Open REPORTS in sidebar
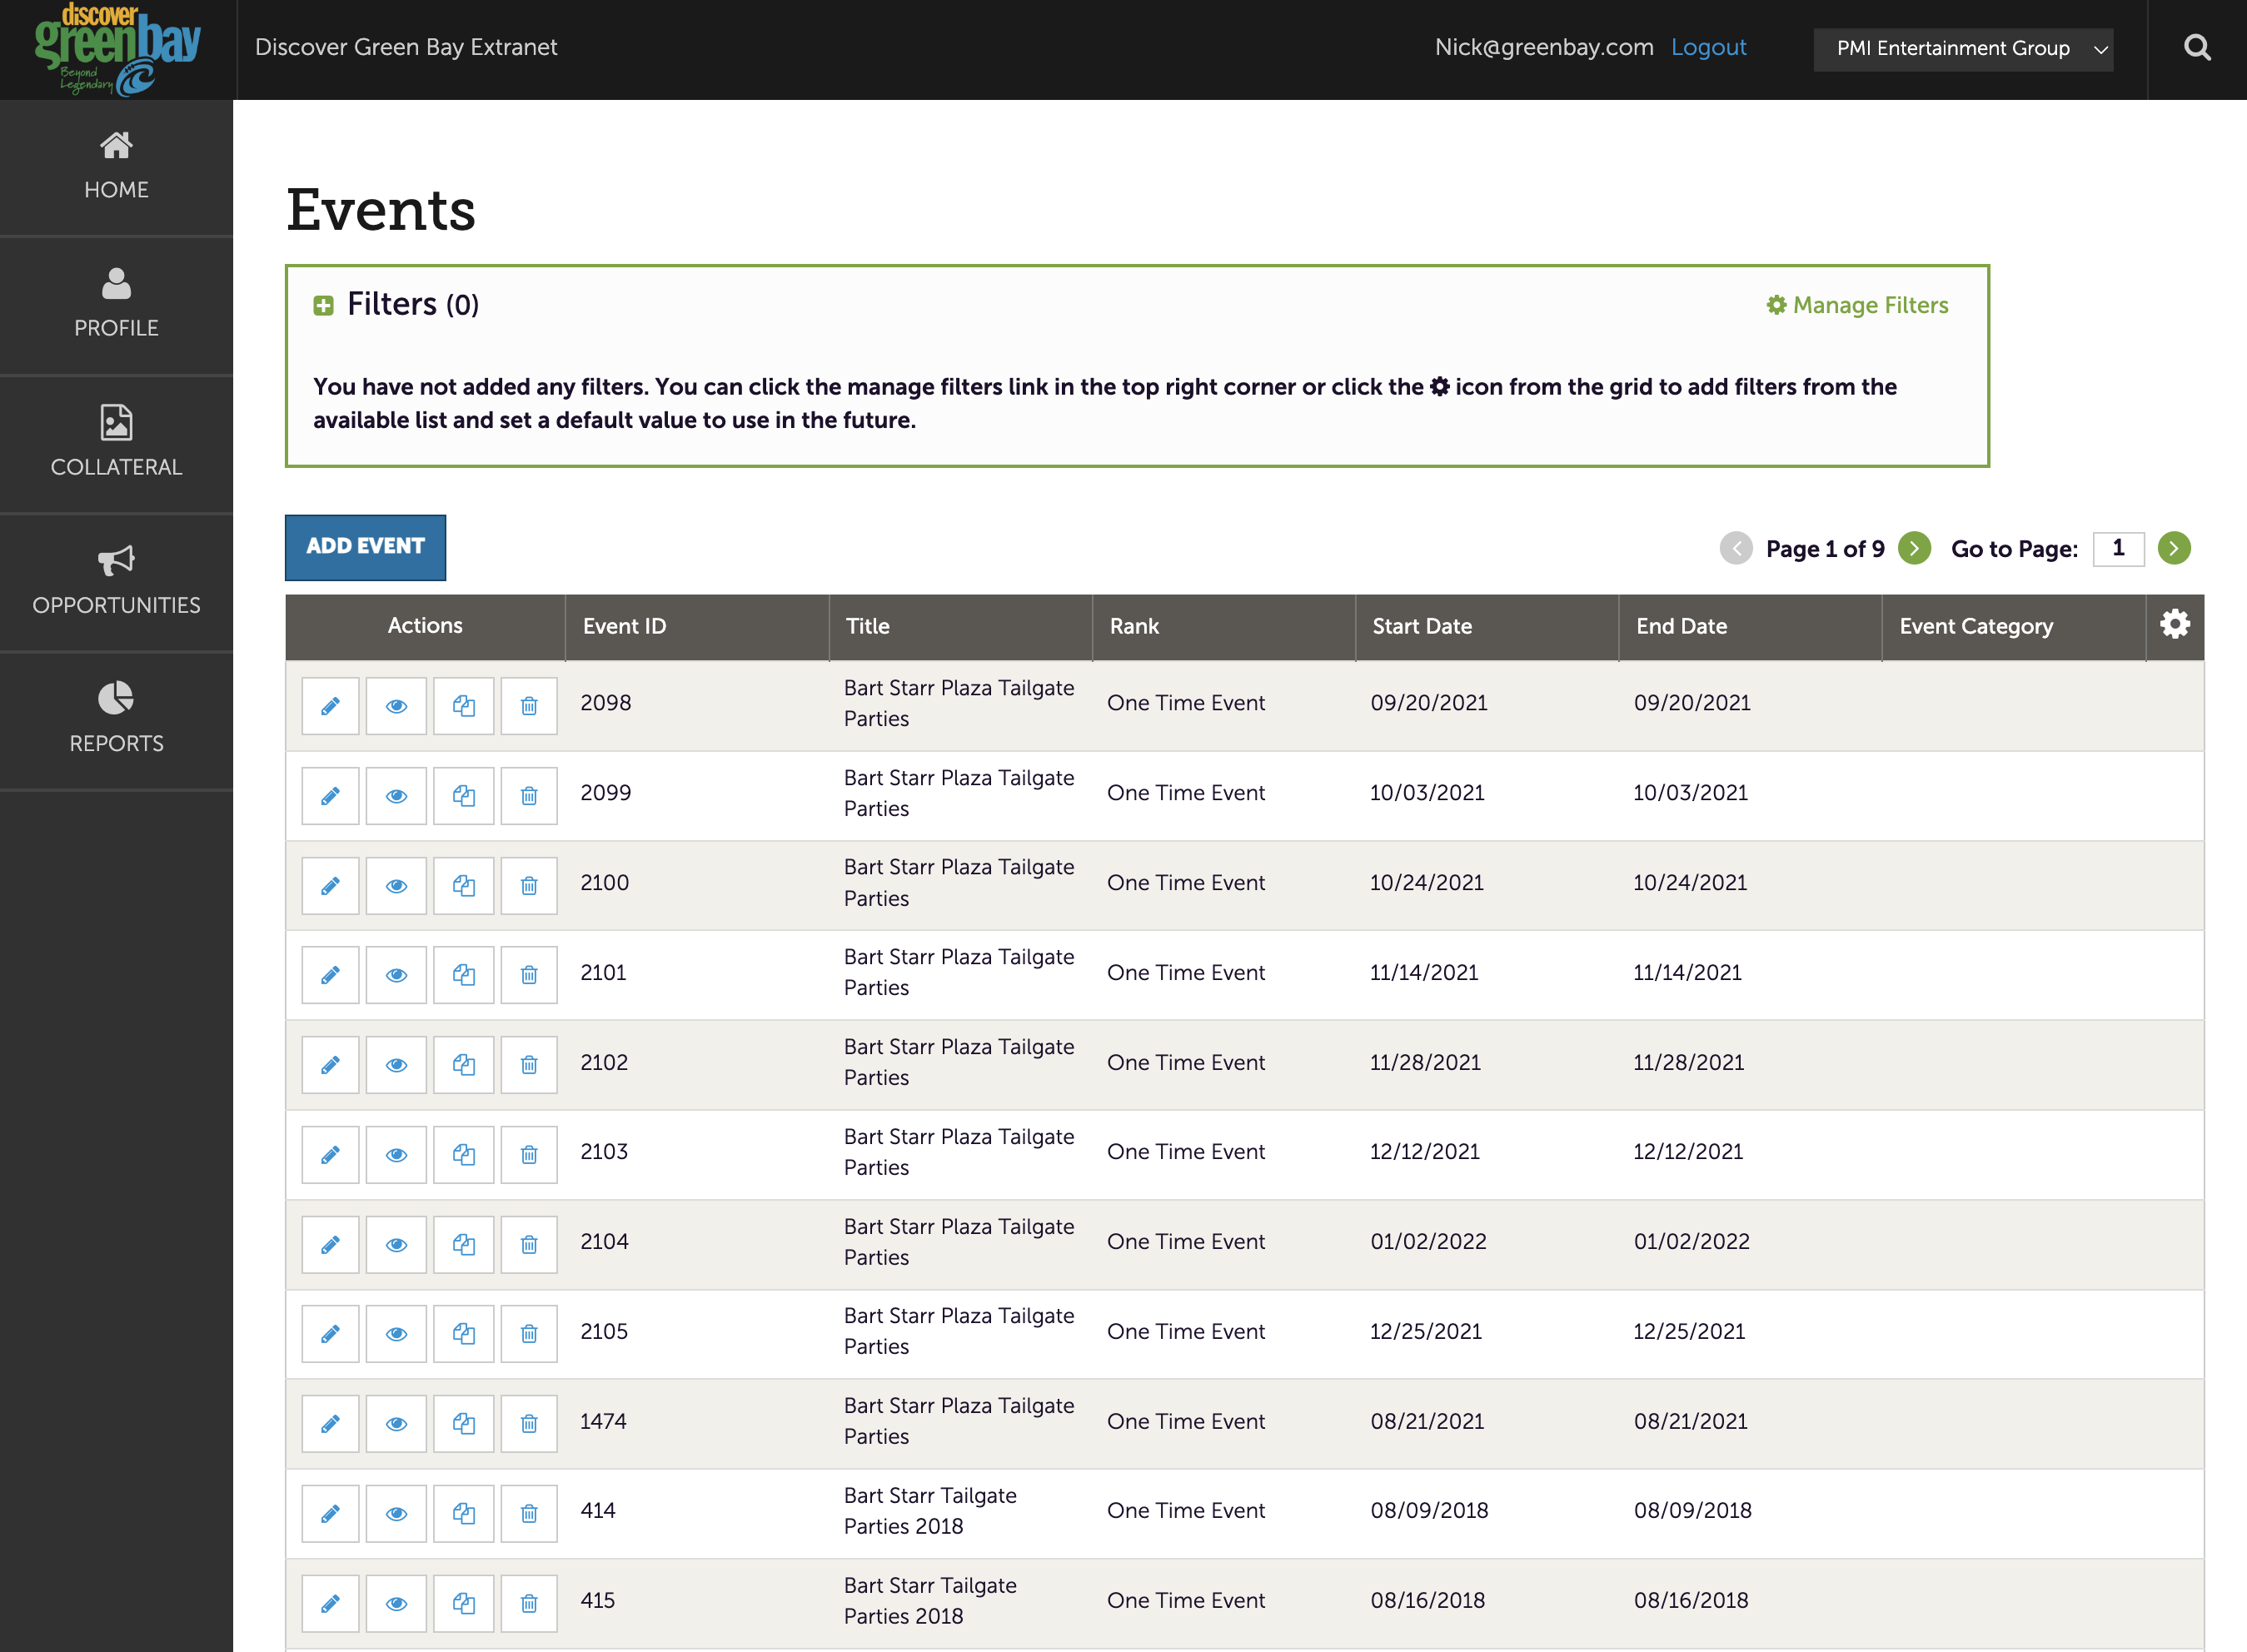 [116, 720]
